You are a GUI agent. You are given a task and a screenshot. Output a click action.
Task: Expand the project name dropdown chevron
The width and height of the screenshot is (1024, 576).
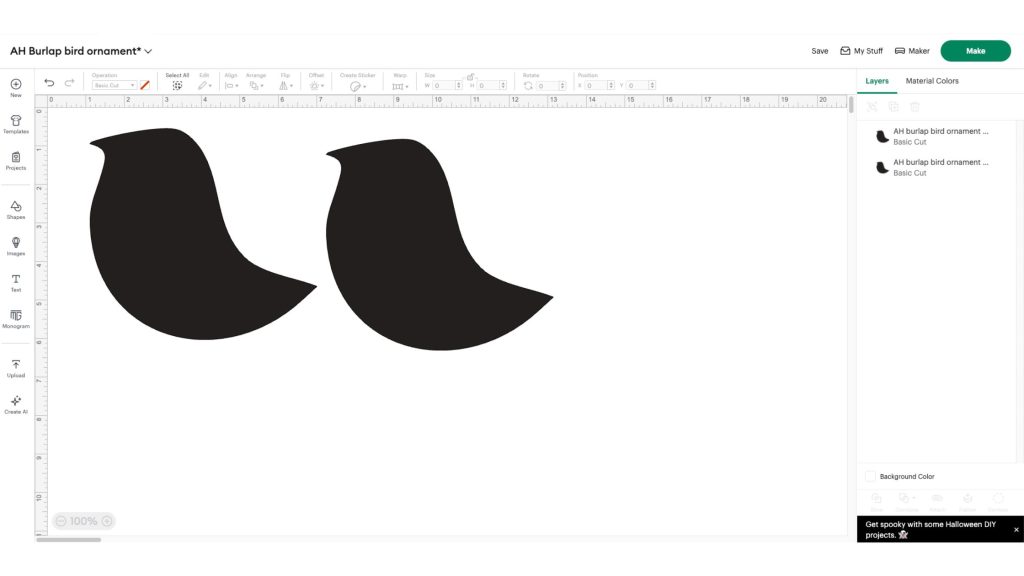(149, 51)
